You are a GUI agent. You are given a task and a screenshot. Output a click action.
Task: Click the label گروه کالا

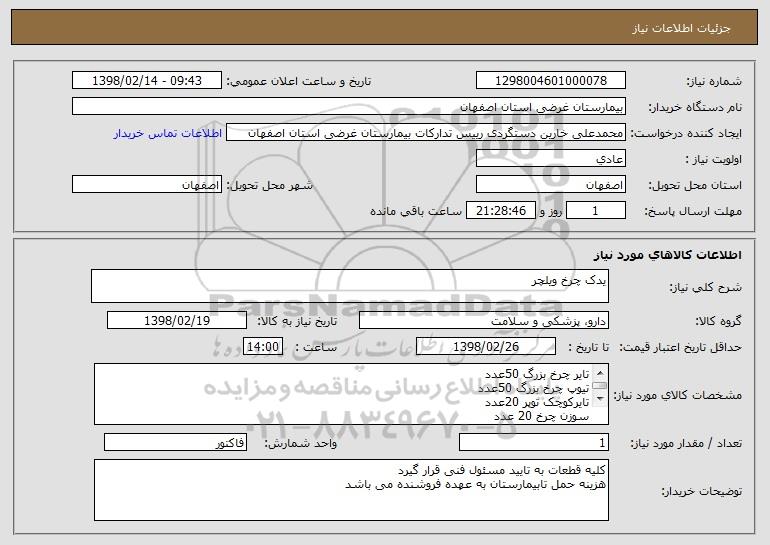pos(718,322)
